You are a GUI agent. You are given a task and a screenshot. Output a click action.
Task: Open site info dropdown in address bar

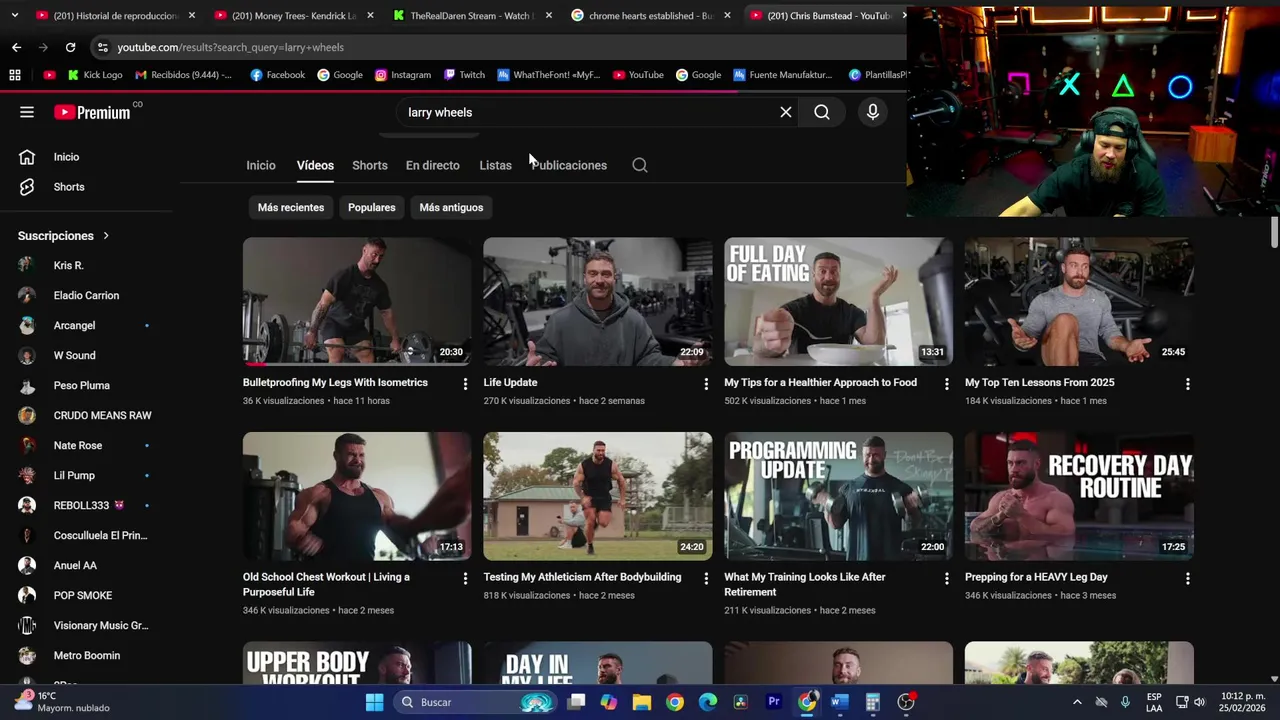point(101,47)
